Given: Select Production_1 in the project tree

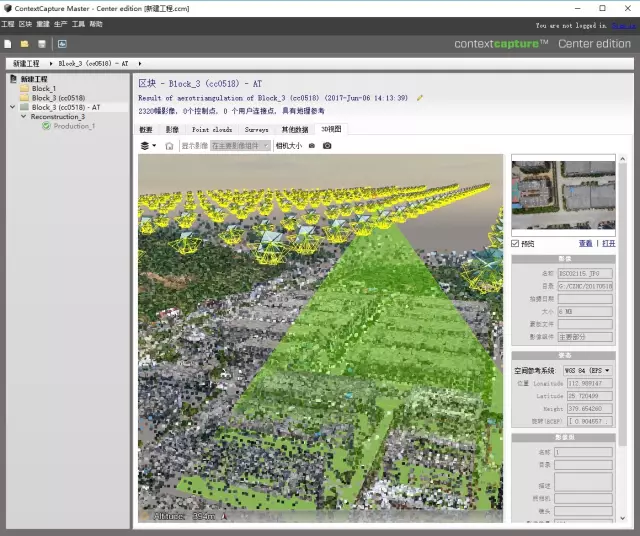Looking at the screenshot, I should click(x=74, y=126).
